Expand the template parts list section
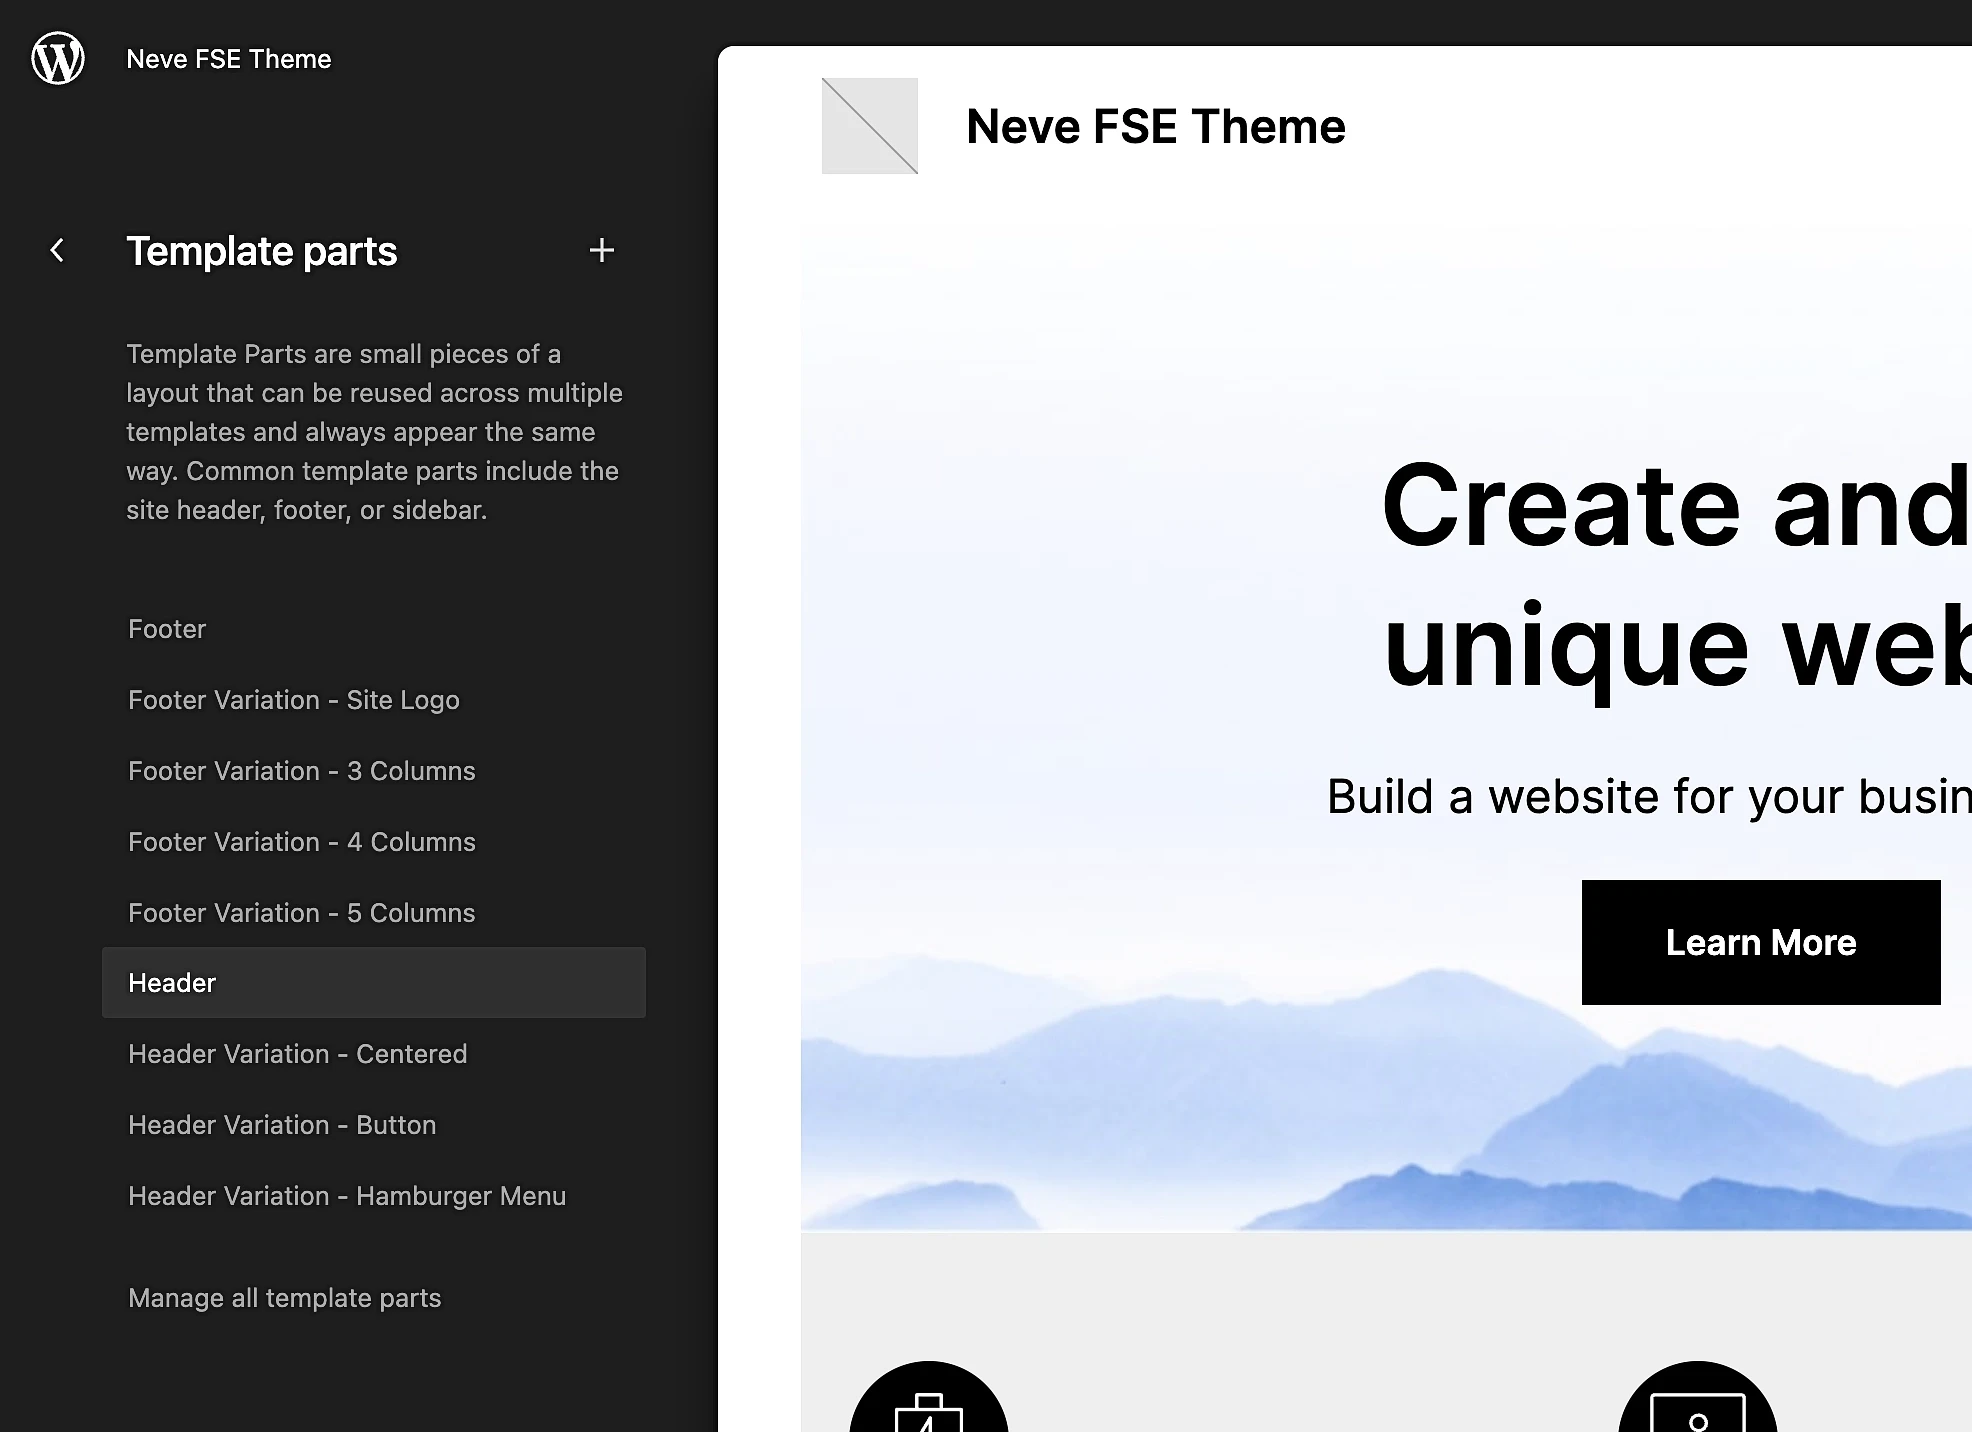 (602, 250)
